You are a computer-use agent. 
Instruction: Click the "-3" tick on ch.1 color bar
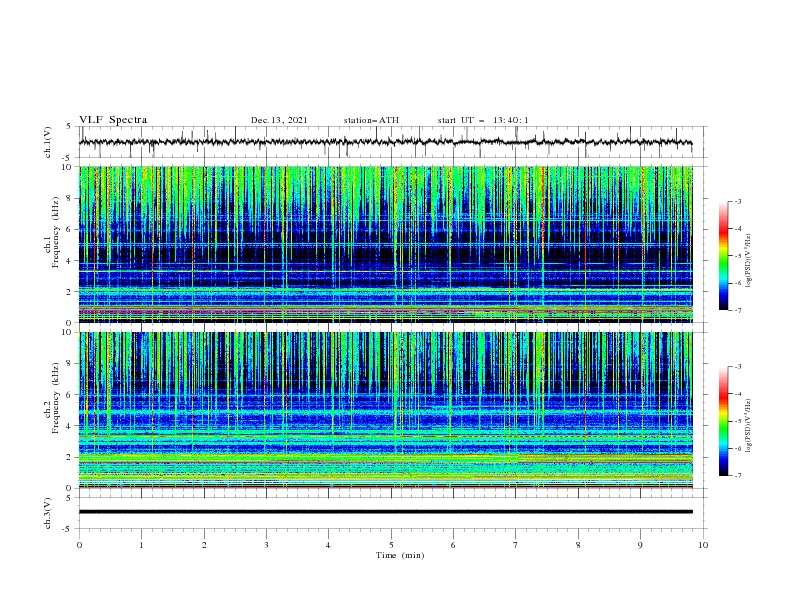point(738,201)
